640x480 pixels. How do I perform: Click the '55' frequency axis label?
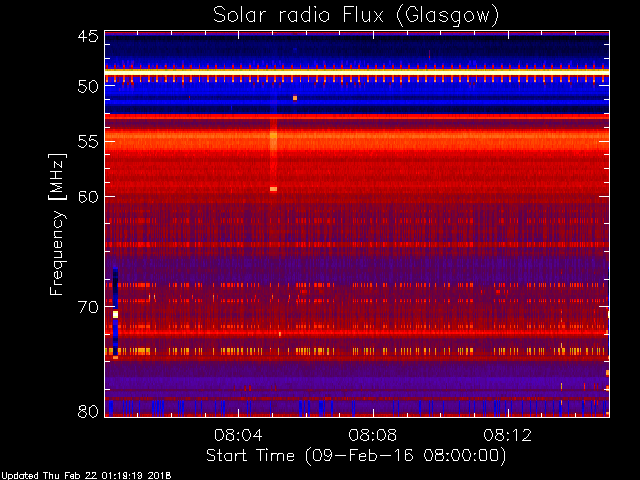(88, 142)
